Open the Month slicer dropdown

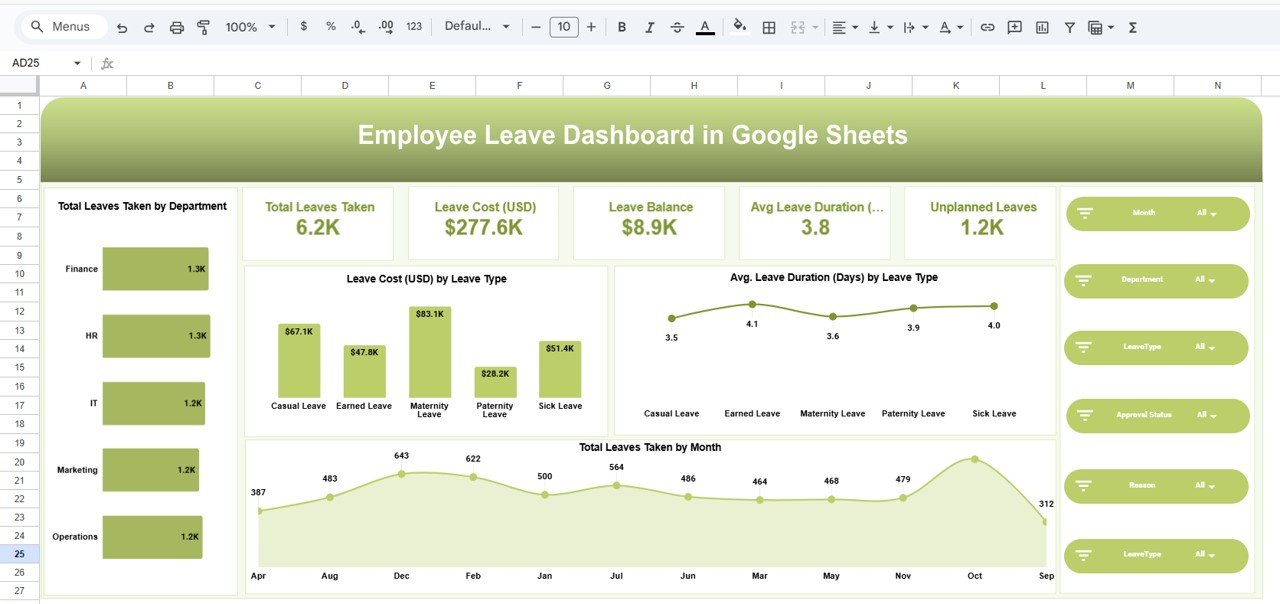pos(1212,213)
